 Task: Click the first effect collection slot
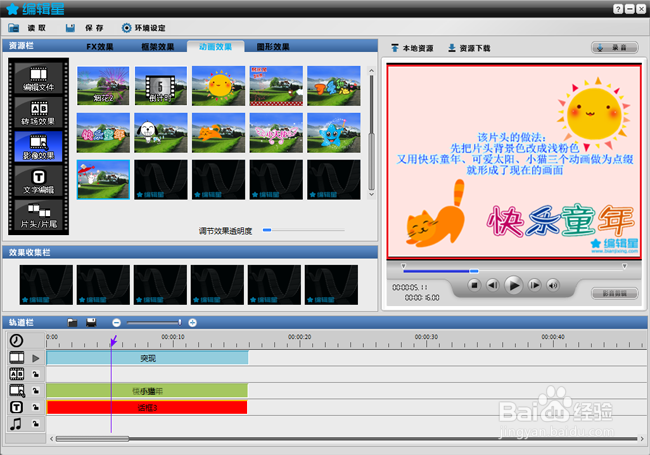pos(46,285)
